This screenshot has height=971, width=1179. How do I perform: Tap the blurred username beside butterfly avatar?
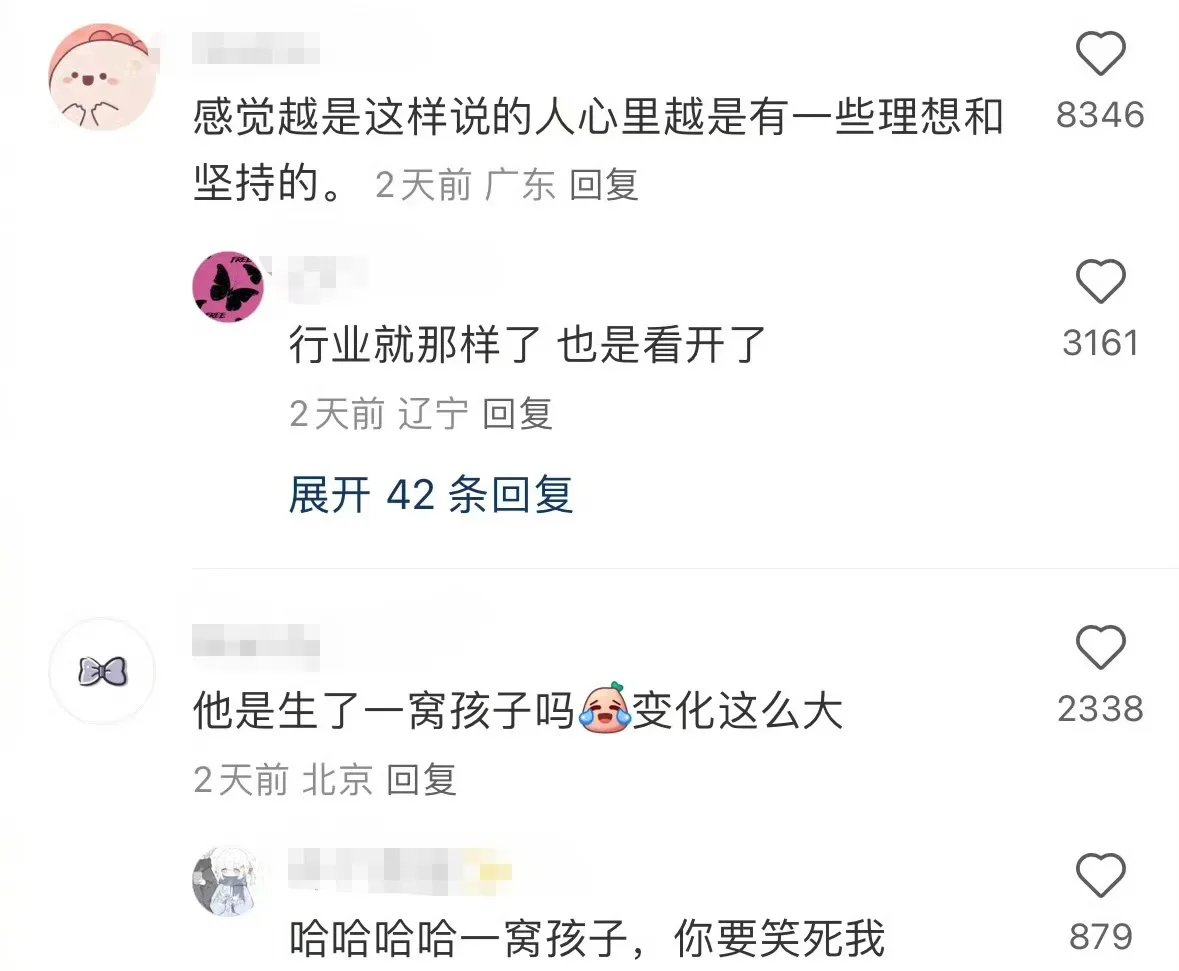tap(329, 278)
